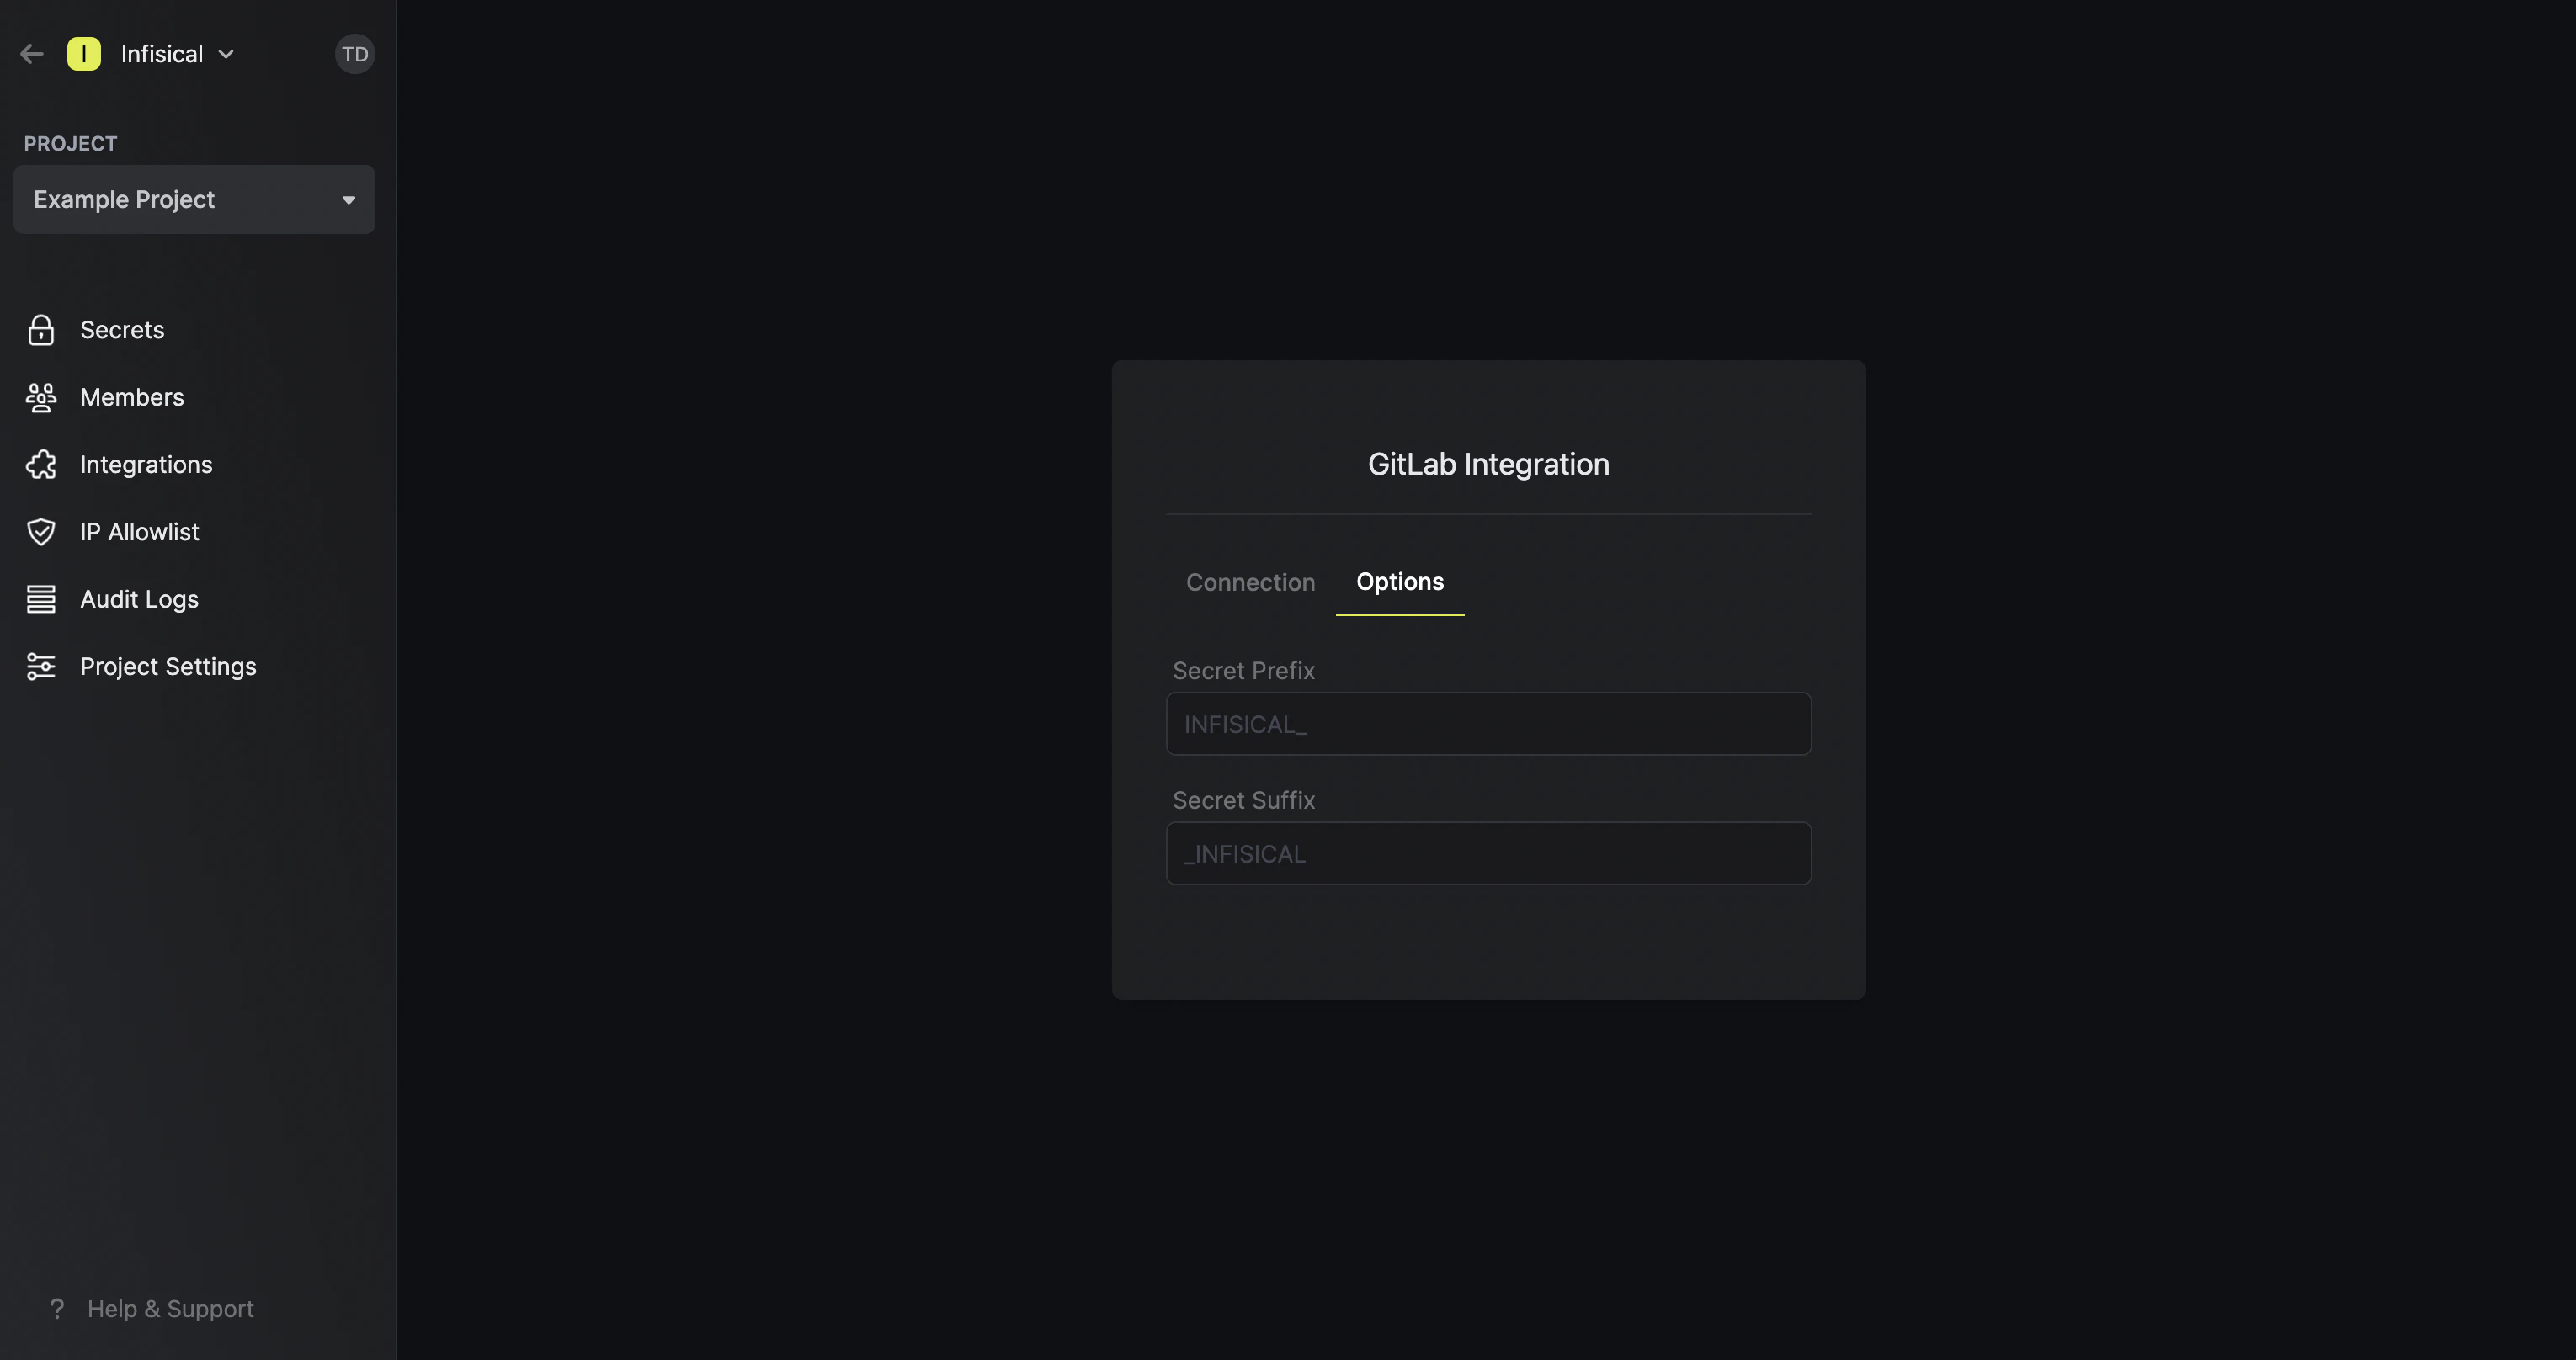Focus the Secret Suffix input field
The width and height of the screenshot is (2576, 1360).
(1488, 854)
